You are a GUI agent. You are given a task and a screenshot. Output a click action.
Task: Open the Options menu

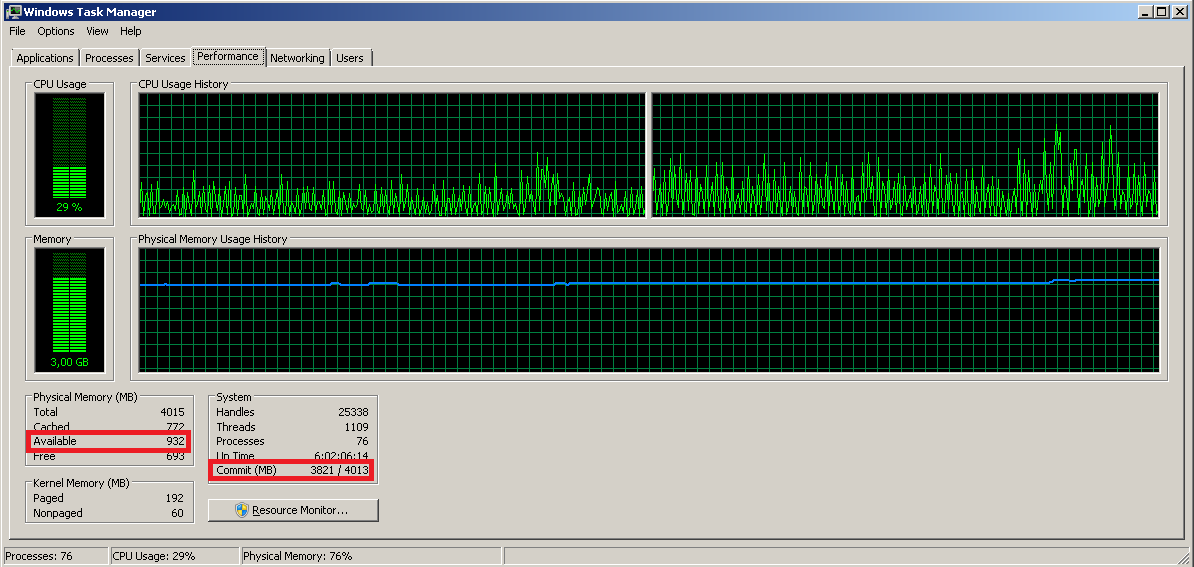pos(56,31)
